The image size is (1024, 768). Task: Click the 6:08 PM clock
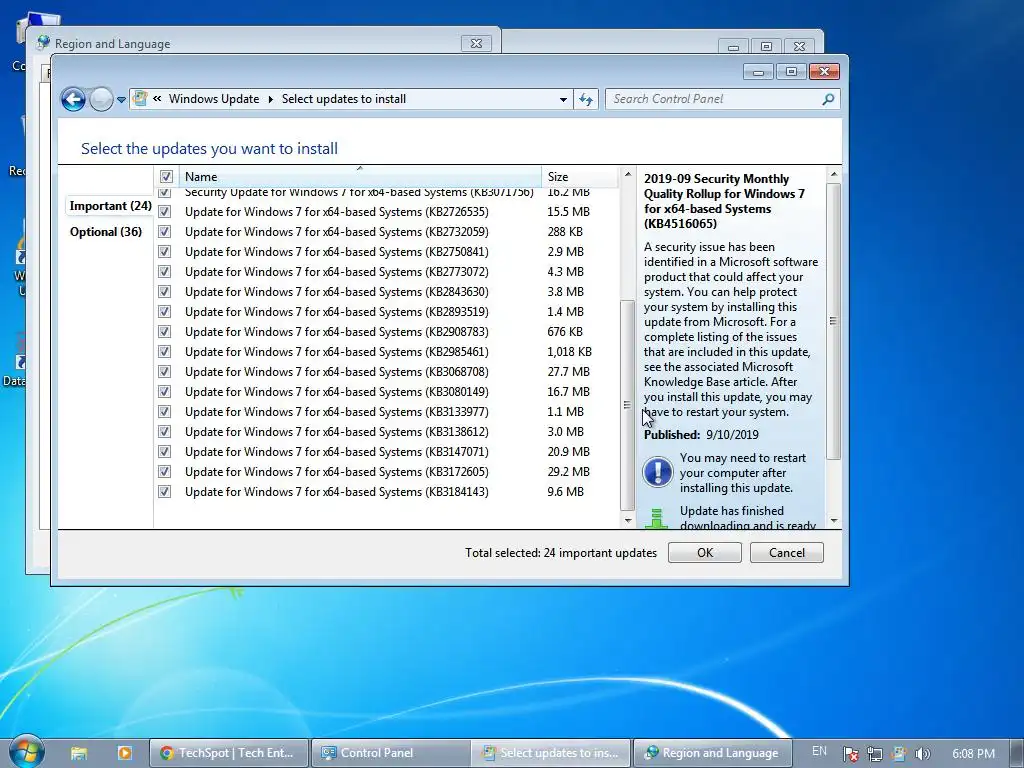click(x=973, y=754)
